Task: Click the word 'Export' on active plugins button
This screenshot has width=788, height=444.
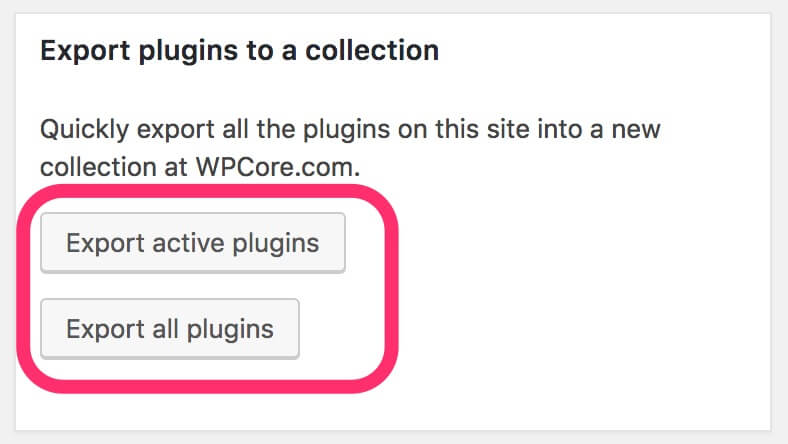Action: [x=106, y=244]
